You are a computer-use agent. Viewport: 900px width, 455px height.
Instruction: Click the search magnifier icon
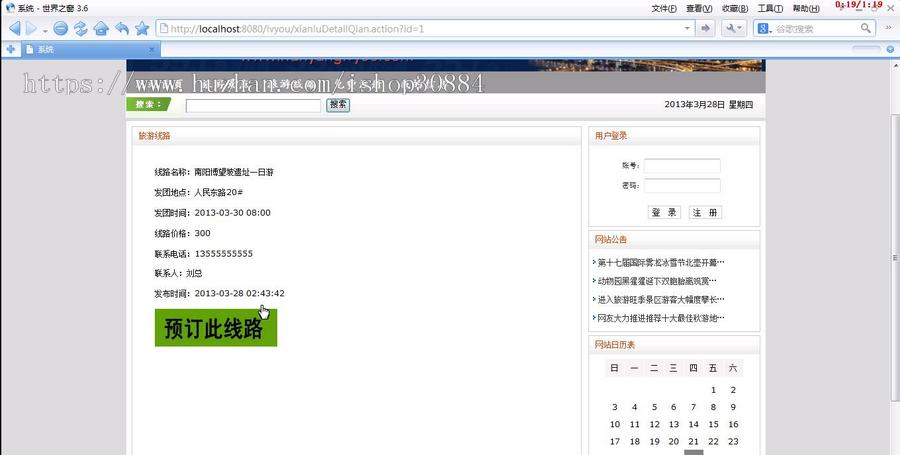866,28
